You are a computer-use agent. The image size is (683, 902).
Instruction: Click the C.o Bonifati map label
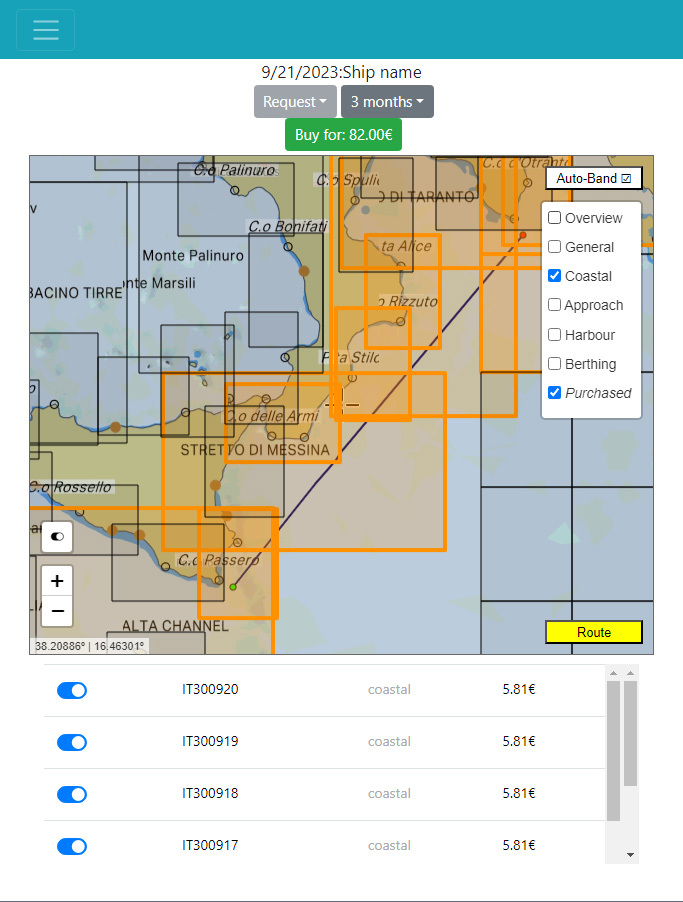point(288,227)
